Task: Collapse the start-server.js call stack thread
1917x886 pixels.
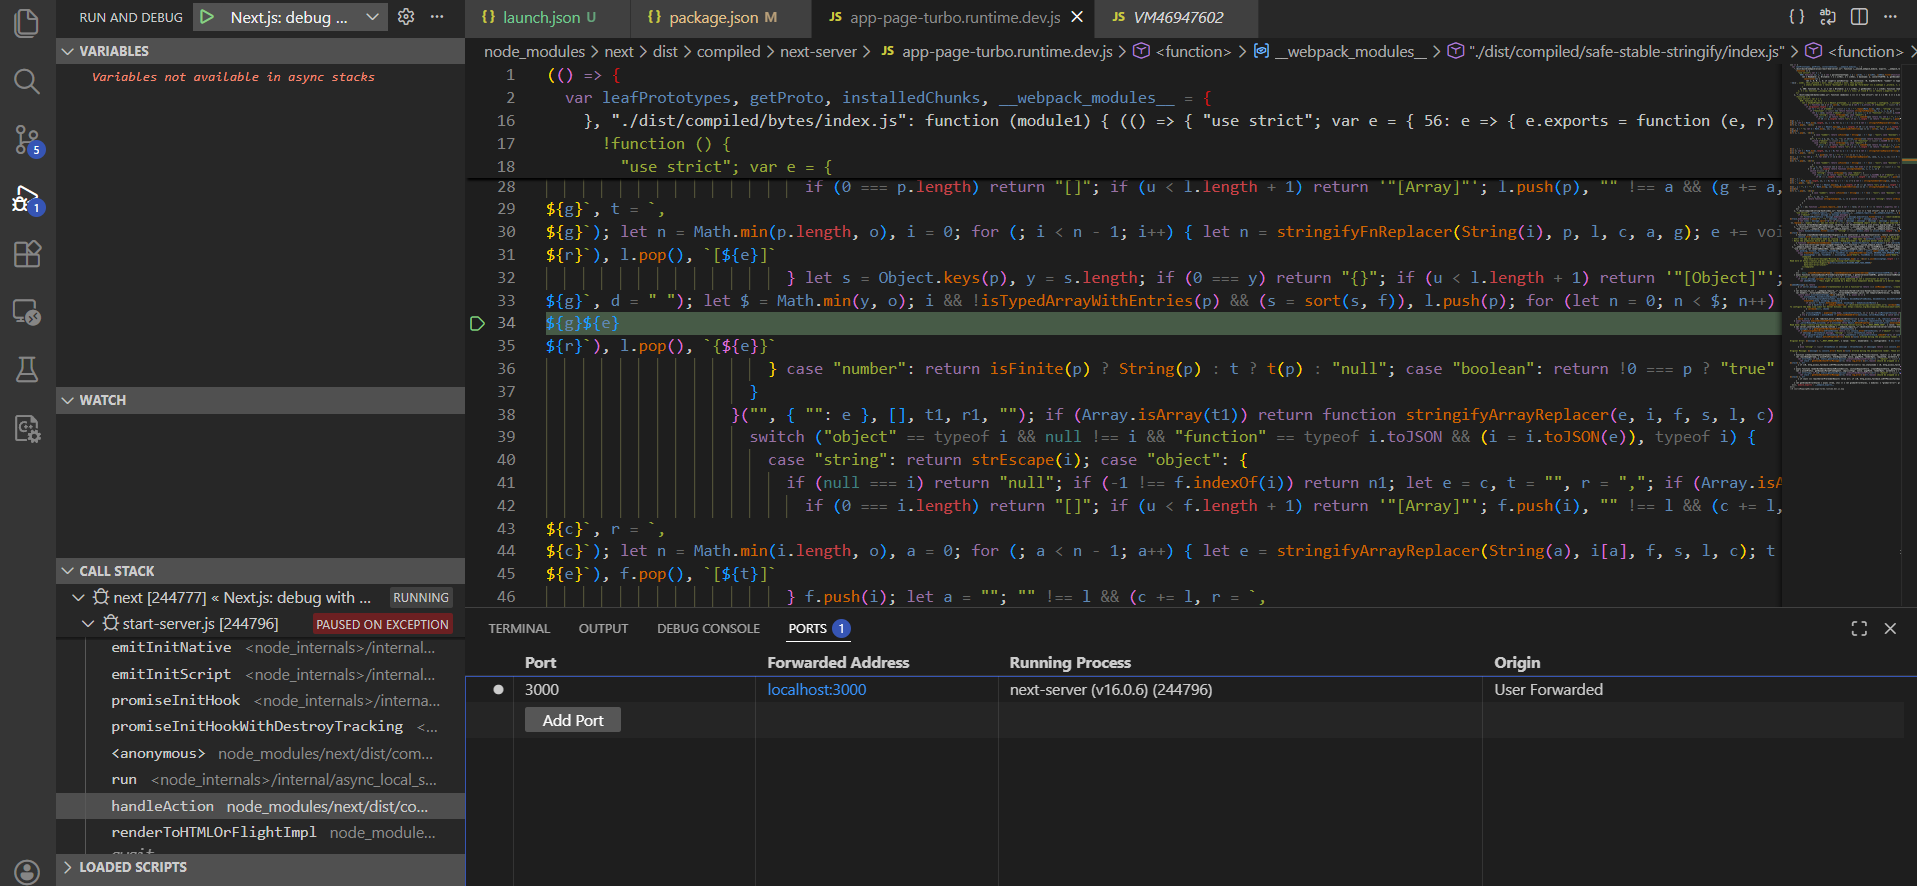Action: click(x=88, y=624)
